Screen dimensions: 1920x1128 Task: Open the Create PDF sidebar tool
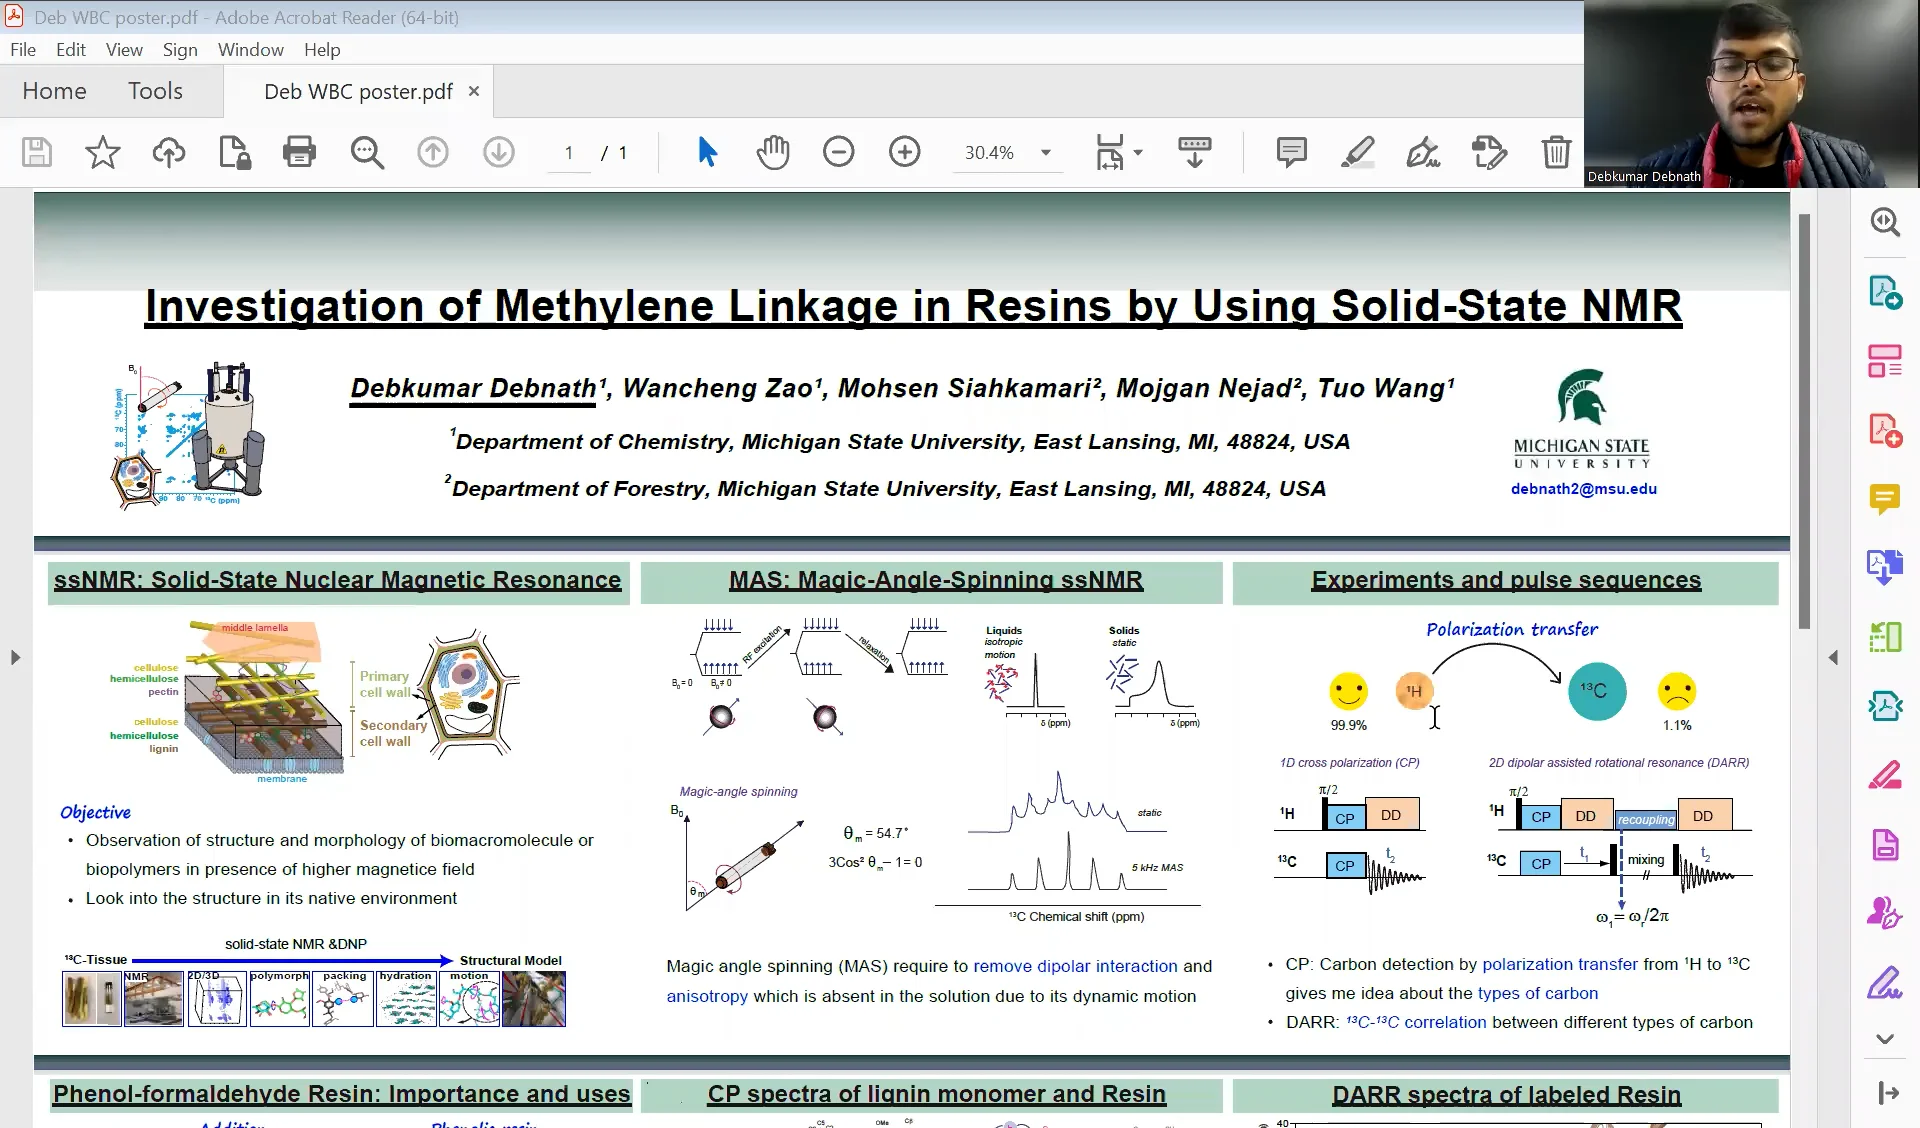click(1885, 430)
